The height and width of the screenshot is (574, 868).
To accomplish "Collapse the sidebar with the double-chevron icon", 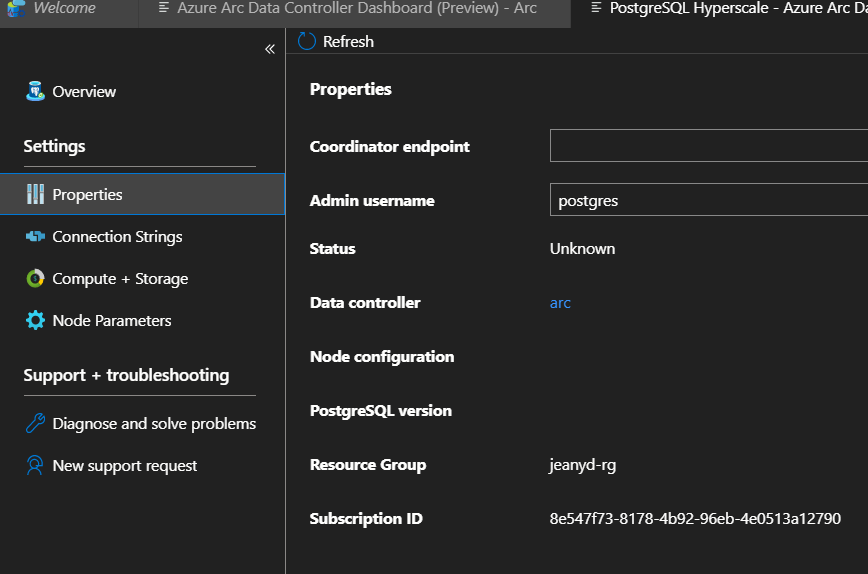I will [x=270, y=49].
